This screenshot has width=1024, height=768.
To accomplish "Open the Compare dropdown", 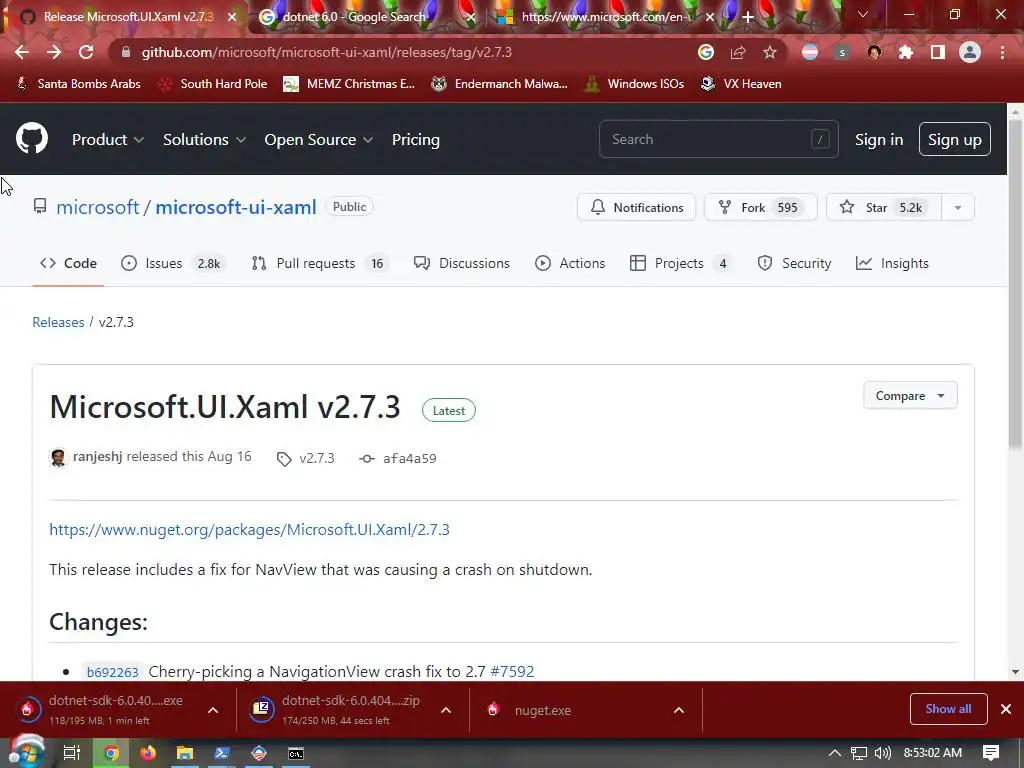I will 910,396.
